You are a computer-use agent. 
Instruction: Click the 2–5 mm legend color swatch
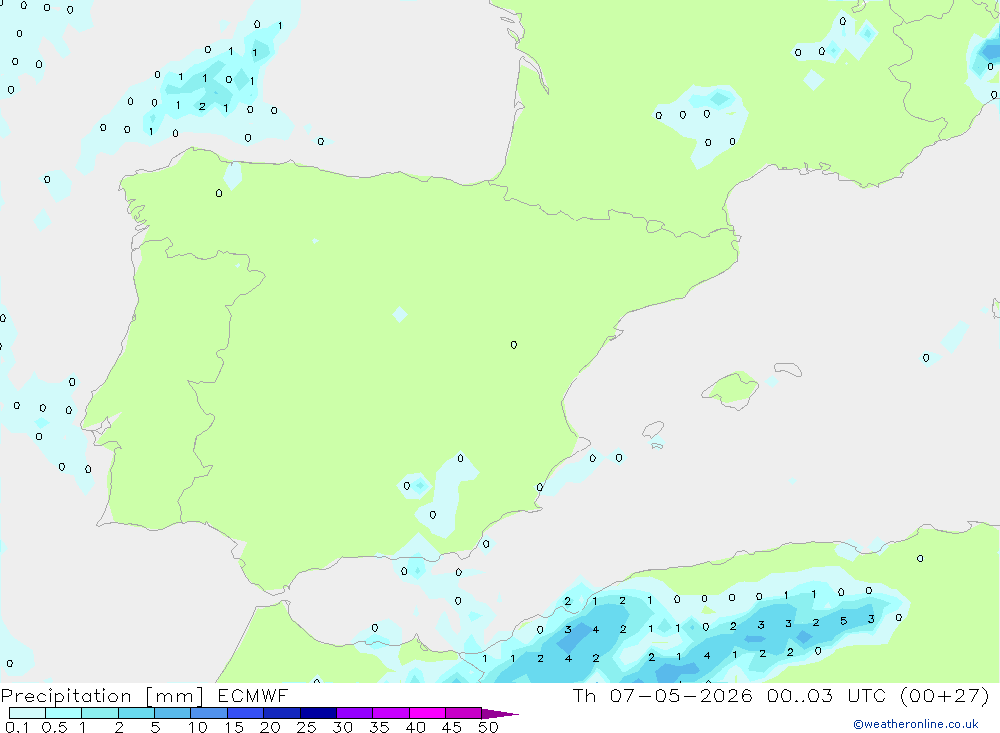coord(136,713)
